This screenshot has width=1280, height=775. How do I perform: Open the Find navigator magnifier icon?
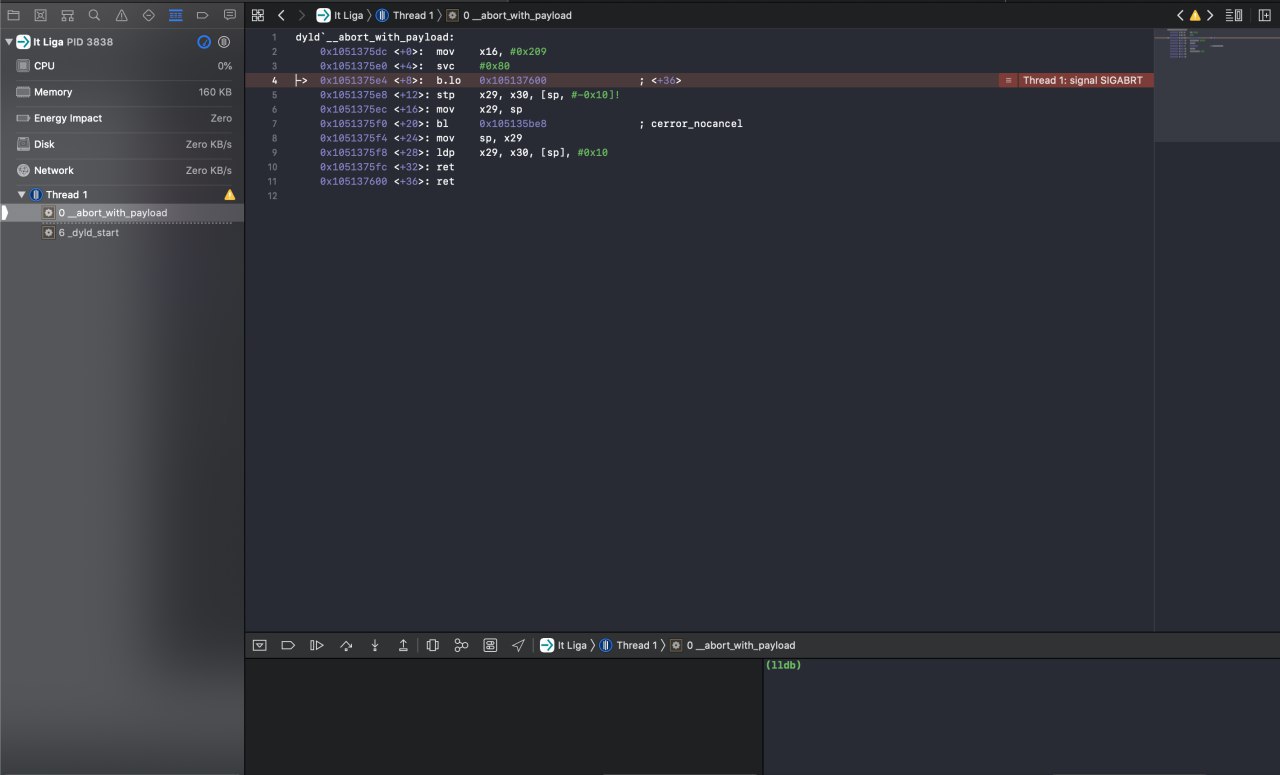click(94, 16)
